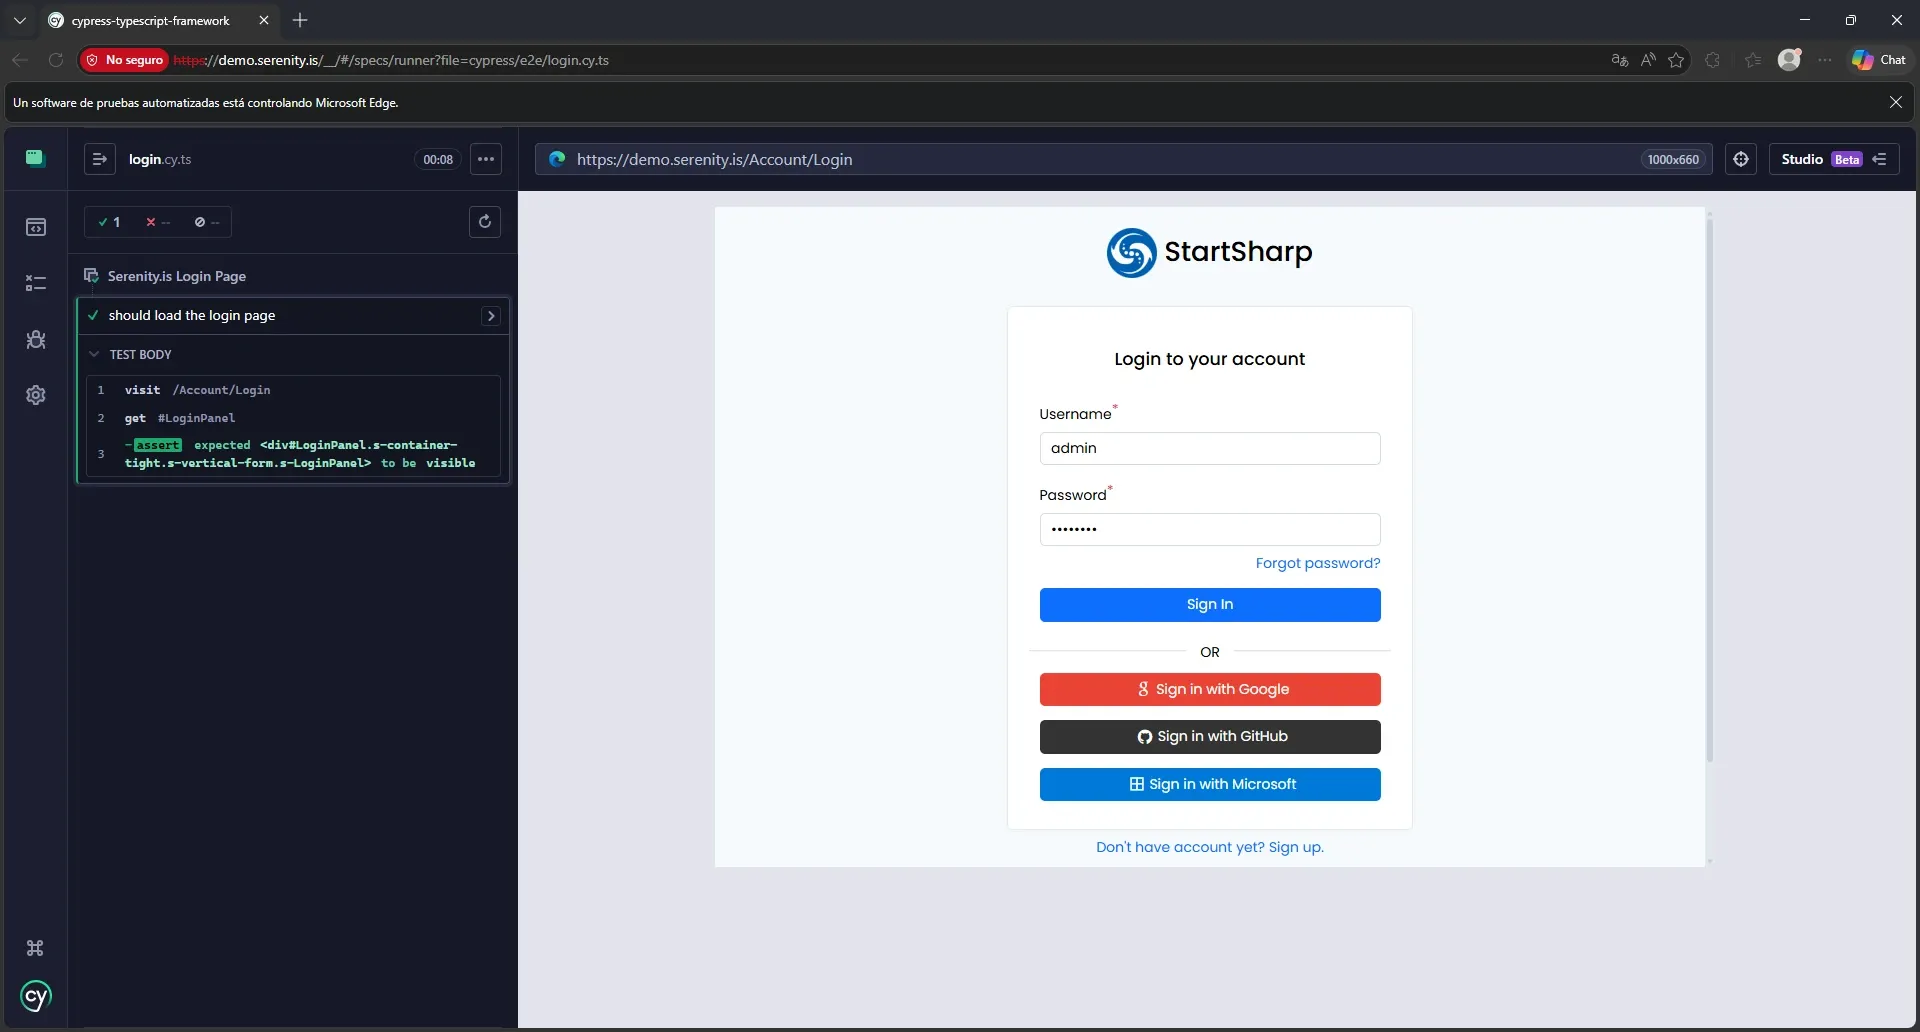Open the favorites list icon
The width and height of the screenshot is (1920, 1032).
tap(1753, 60)
